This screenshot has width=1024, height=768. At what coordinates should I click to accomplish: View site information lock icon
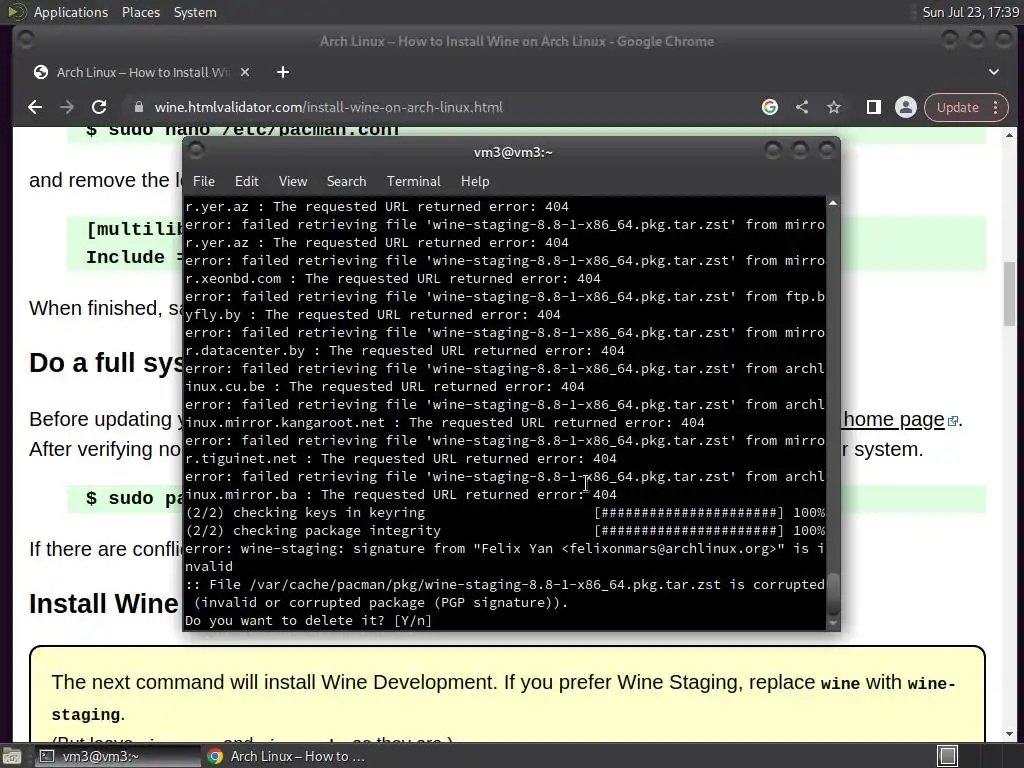pyautogui.click(x=138, y=107)
